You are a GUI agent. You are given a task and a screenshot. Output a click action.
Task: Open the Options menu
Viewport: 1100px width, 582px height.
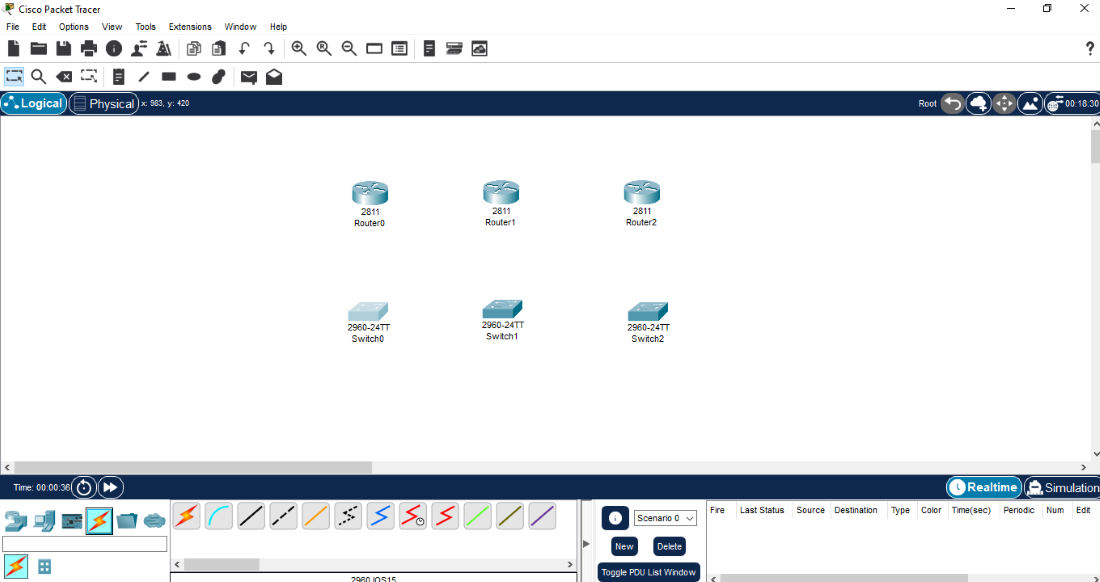[x=73, y=27]
